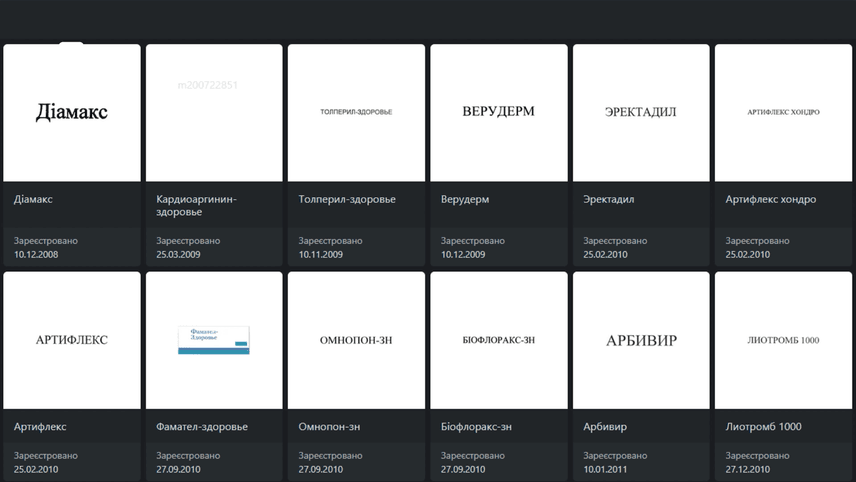Click the Кардиоаргинин-здоровье title link
The width and height of the screenshot is (856, 482).
click(196, 205)
